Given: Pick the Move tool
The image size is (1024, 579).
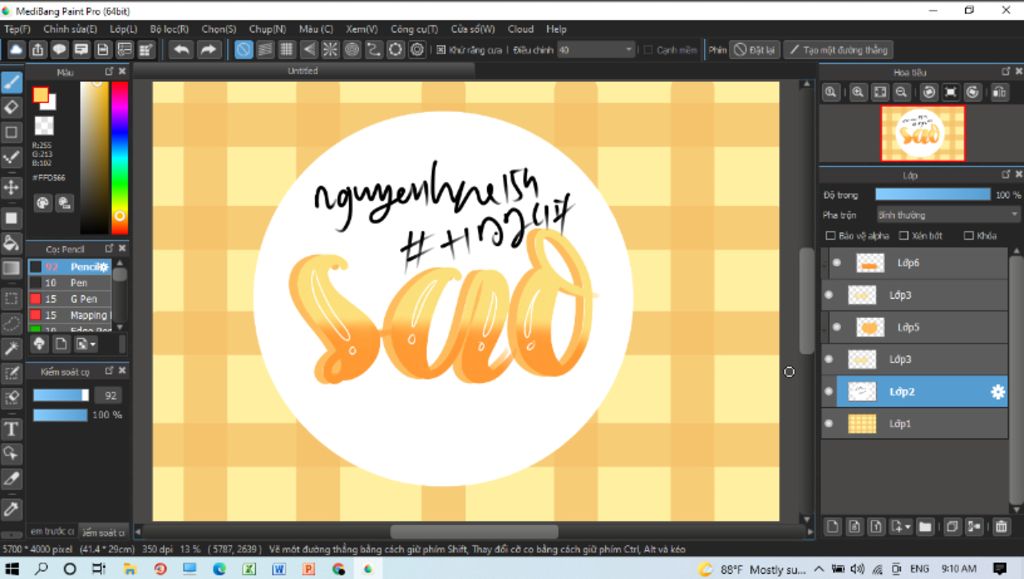Looking at the screenshot, I should tap(12, 188).
